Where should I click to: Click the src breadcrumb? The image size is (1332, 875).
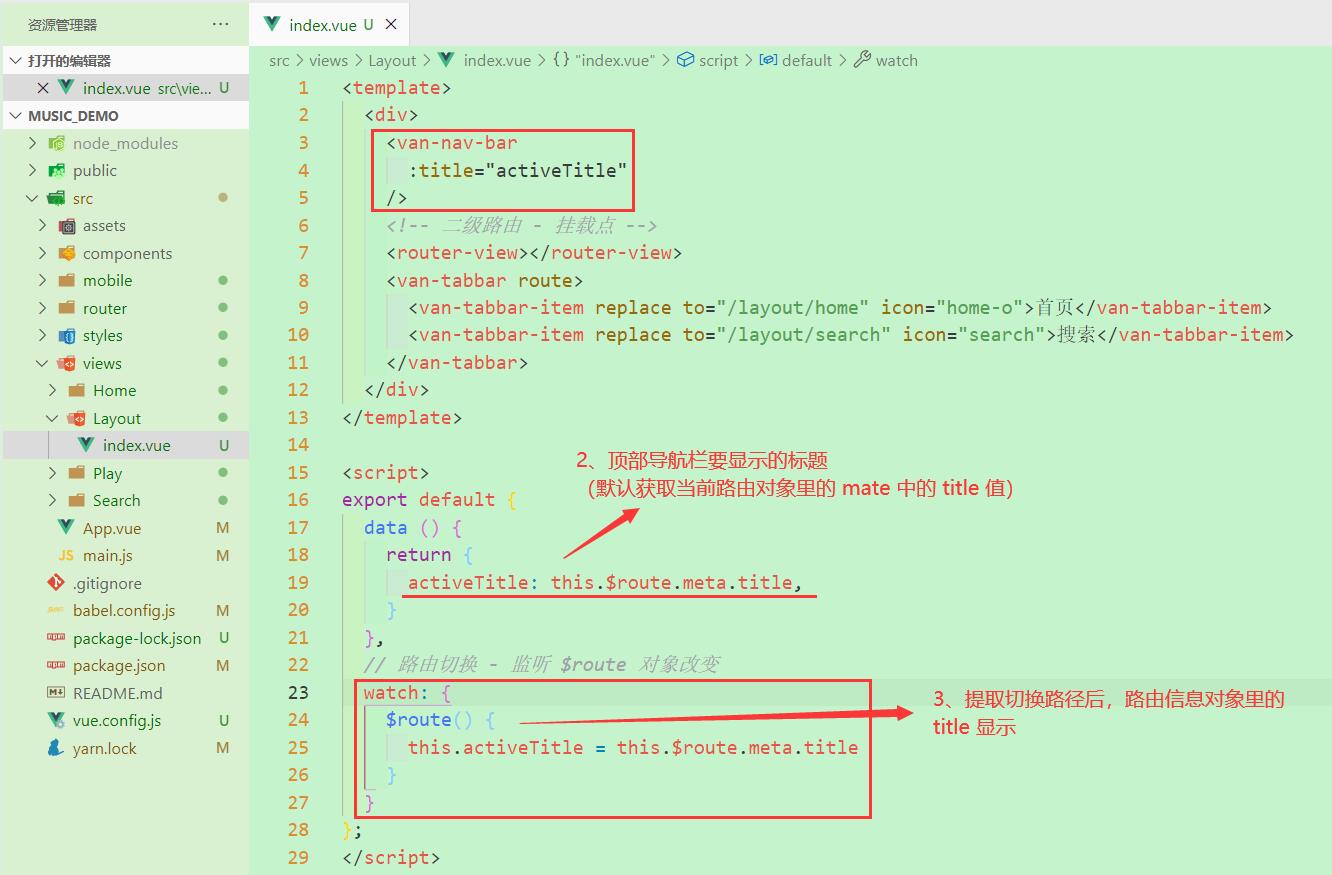(x=279, y=61)
